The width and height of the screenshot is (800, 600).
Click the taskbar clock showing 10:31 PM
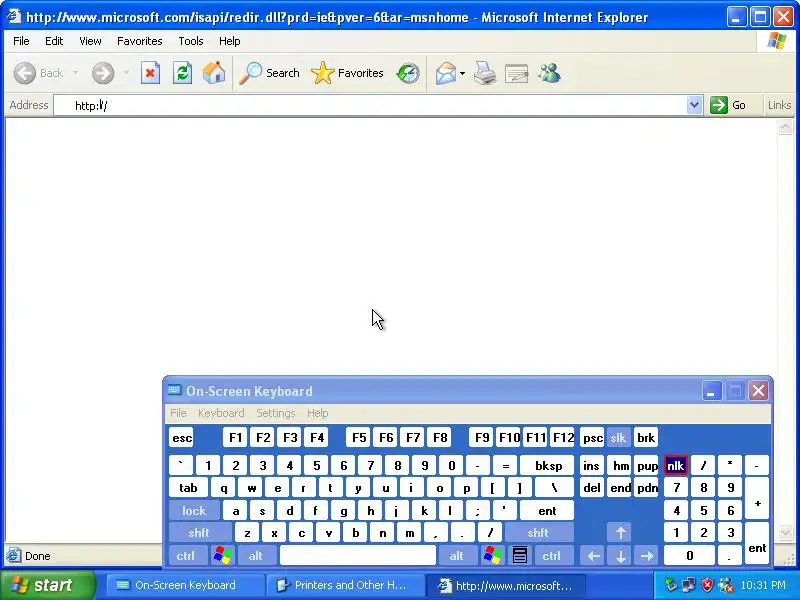(763, 585)
